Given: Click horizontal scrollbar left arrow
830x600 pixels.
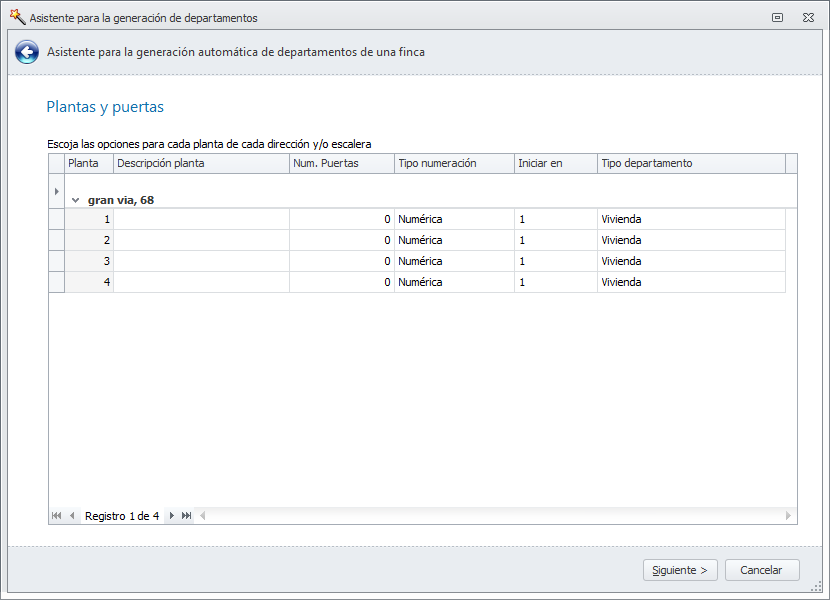Looking at the screenshot, I should (202, 515).
